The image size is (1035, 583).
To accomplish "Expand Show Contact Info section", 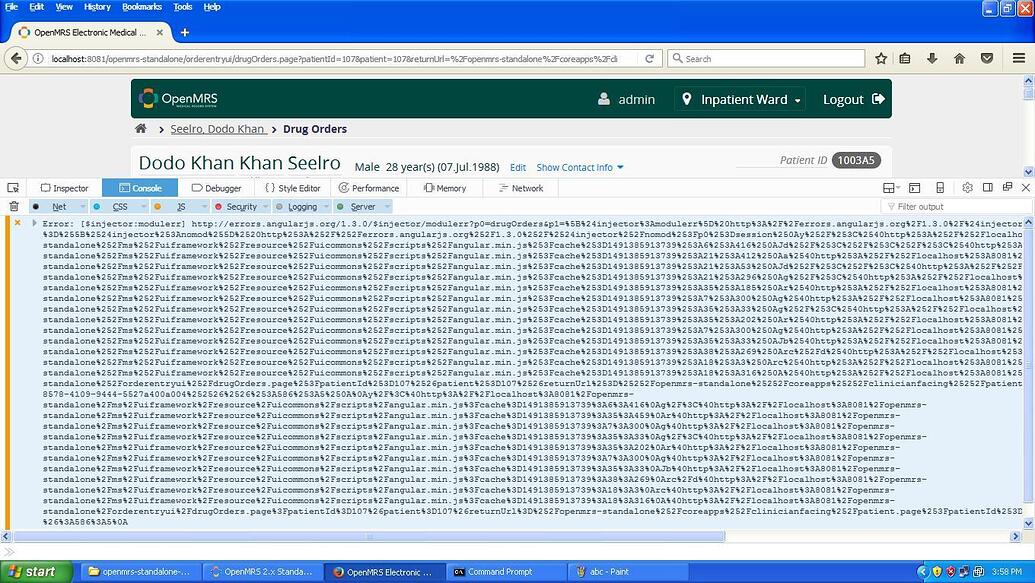I will [x=580, y=167].
